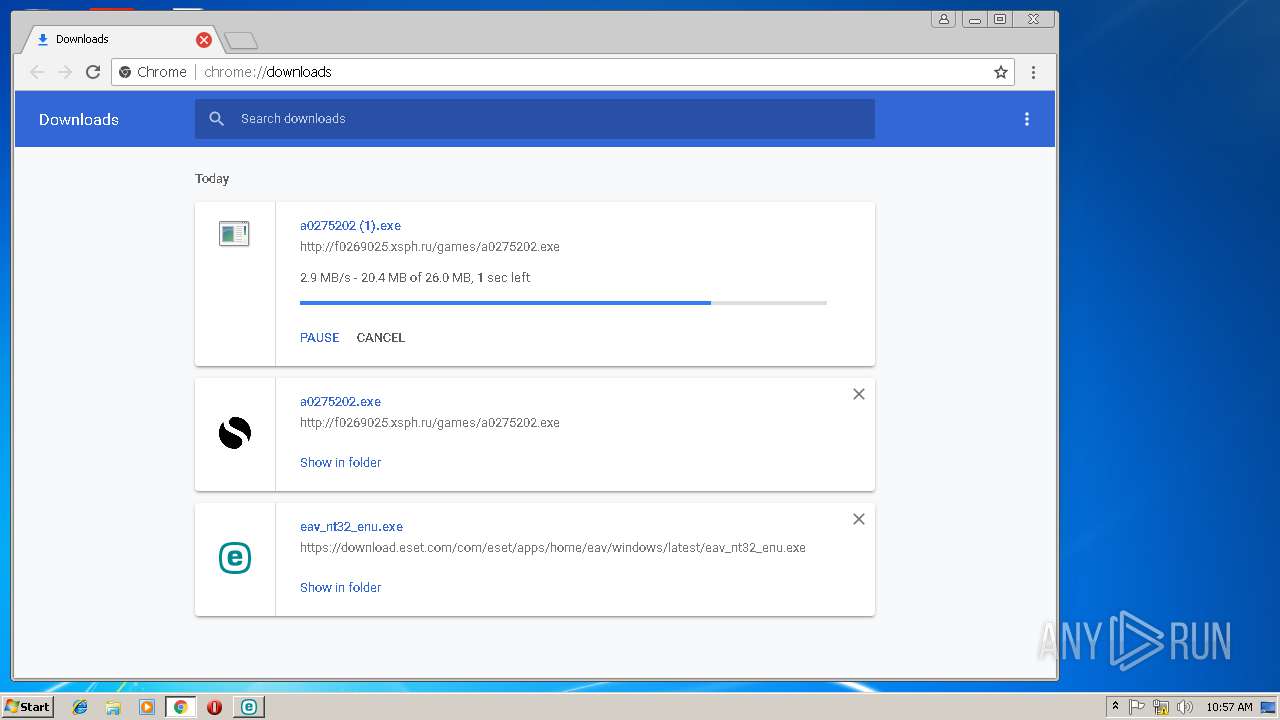Click the Downloads page title
Viewport: 1280px width, 720px height.
[x=79, y=120]
